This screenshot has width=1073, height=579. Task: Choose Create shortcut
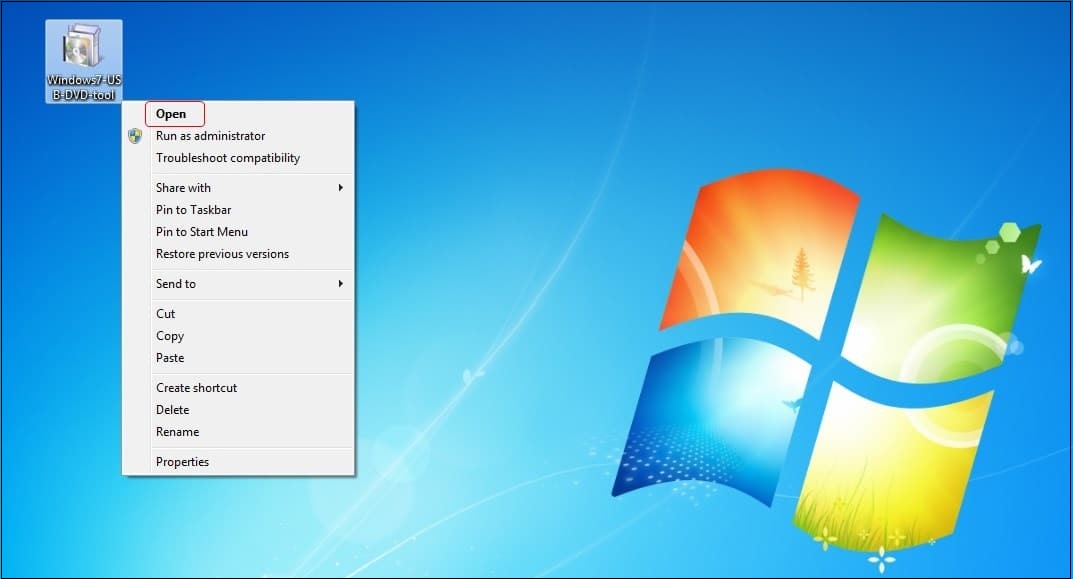238,387
